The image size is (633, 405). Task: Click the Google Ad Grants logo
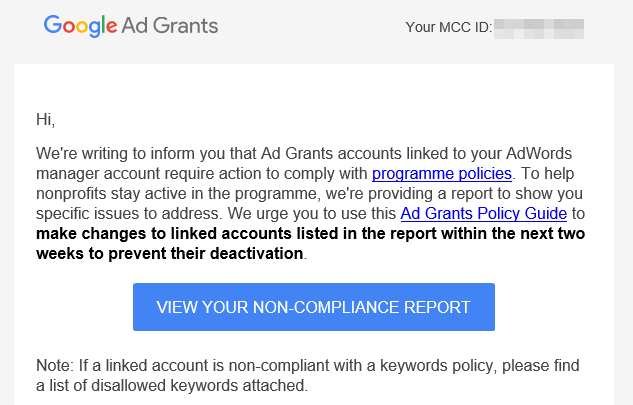point(130,26)
